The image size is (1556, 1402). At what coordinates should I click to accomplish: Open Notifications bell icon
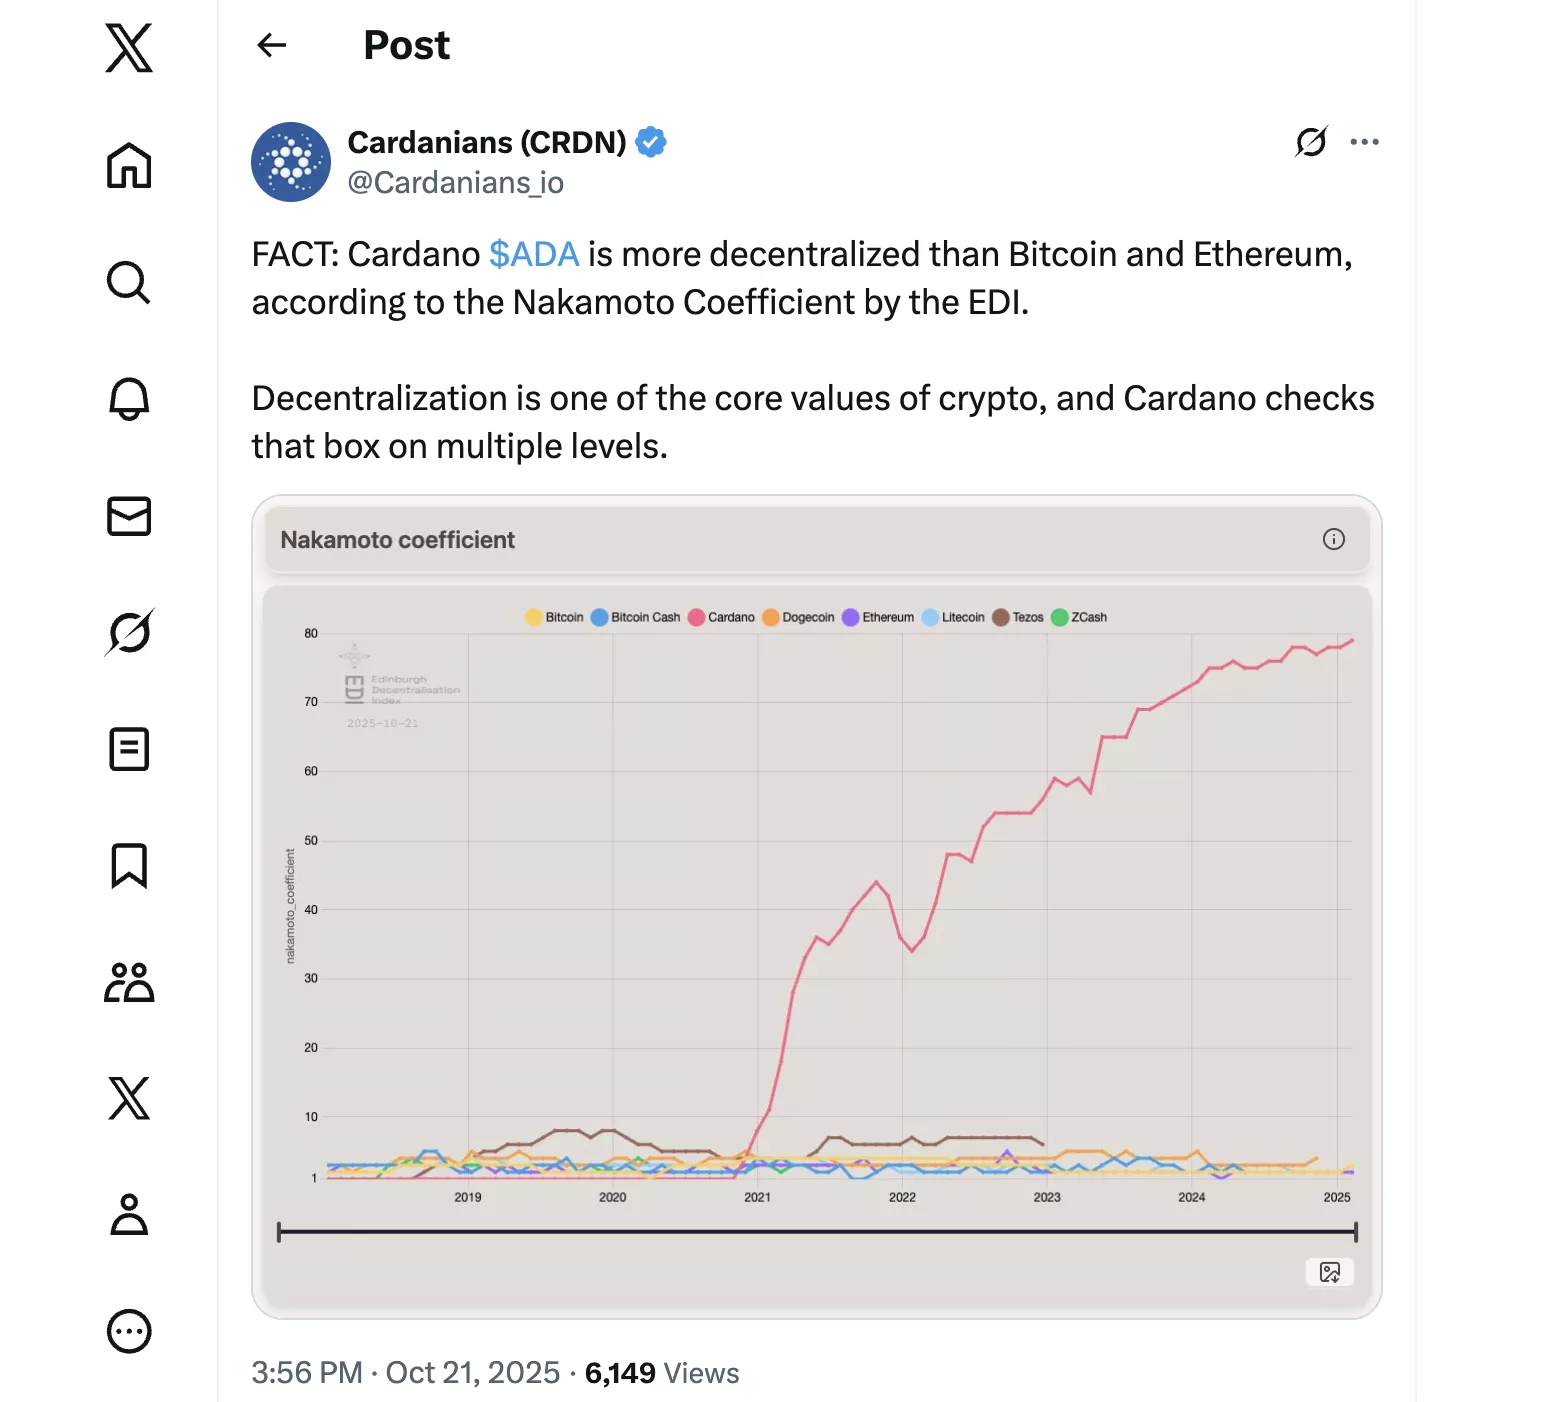click(129, 399)
